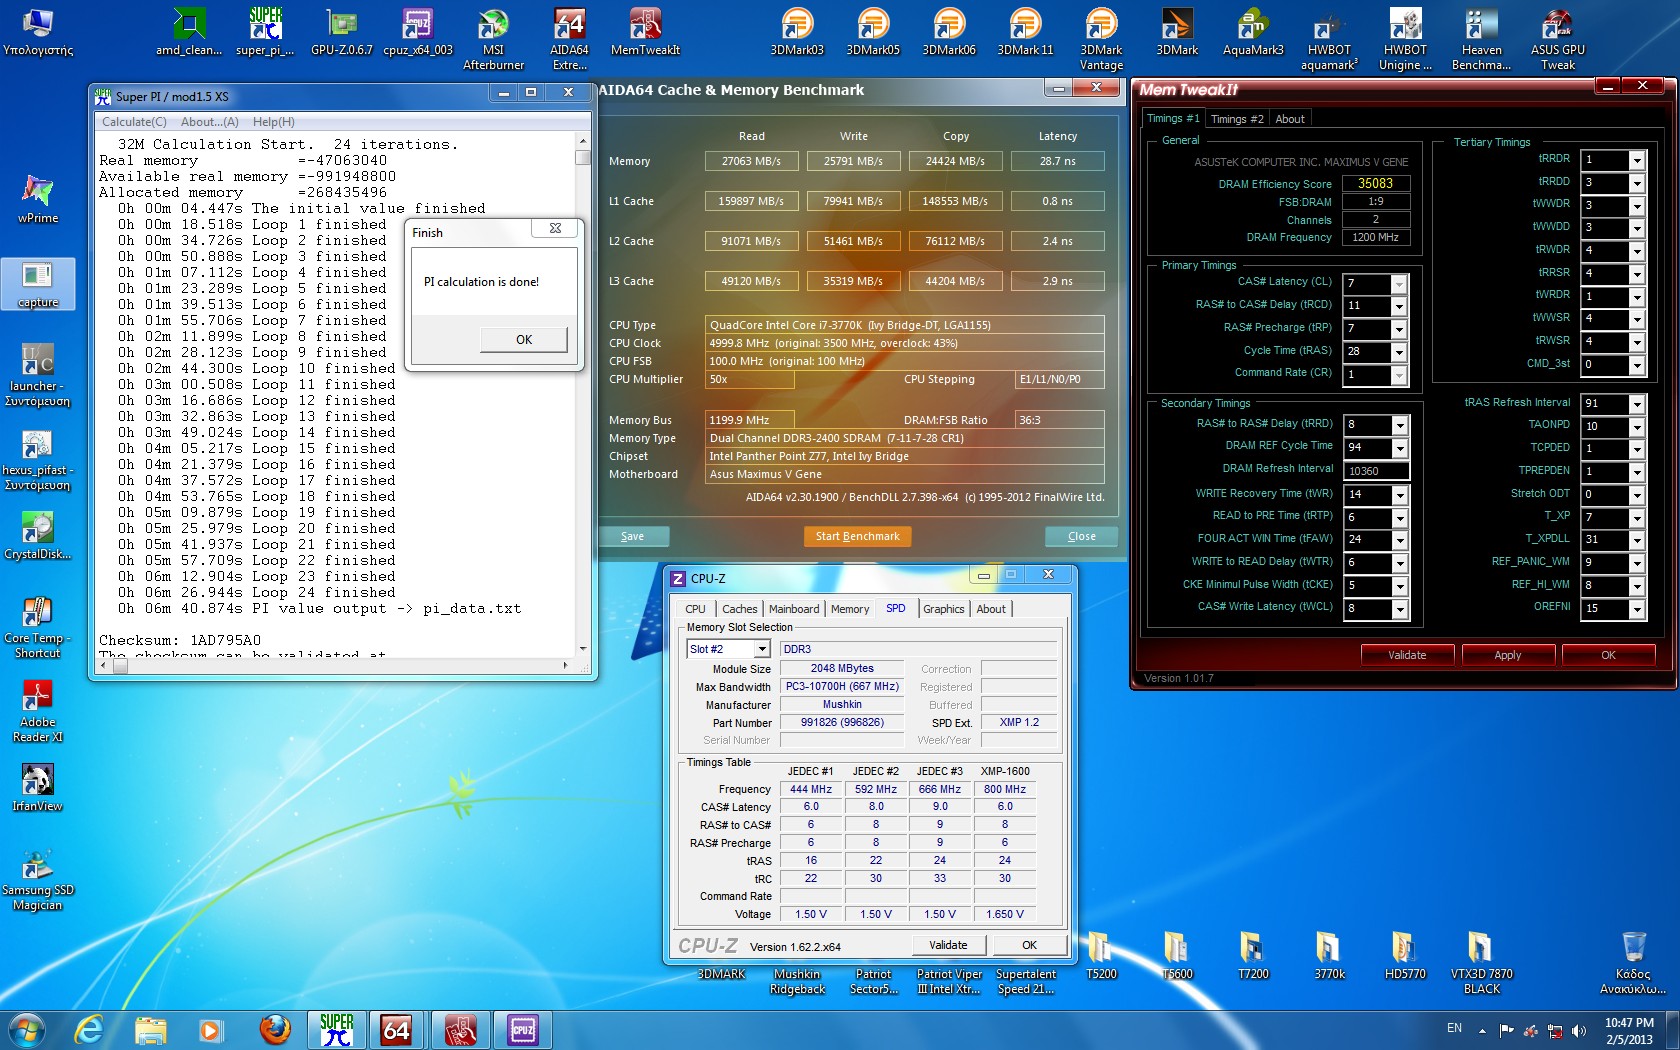This screenshot has width=1680, height=1050.
Task: Click the Validate button in CPU-Z
Action: pos(948,945)
